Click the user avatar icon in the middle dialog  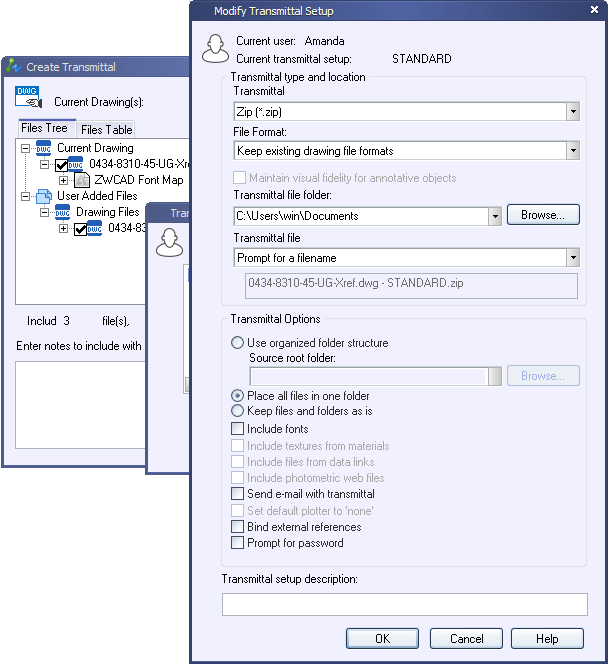click(169, 243)
